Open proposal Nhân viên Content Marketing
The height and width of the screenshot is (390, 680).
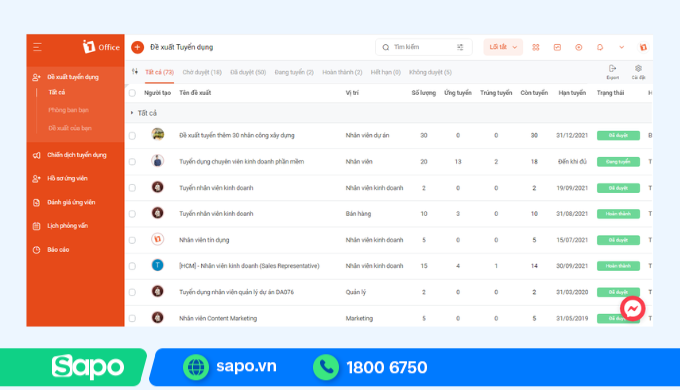tap(218, 318)
